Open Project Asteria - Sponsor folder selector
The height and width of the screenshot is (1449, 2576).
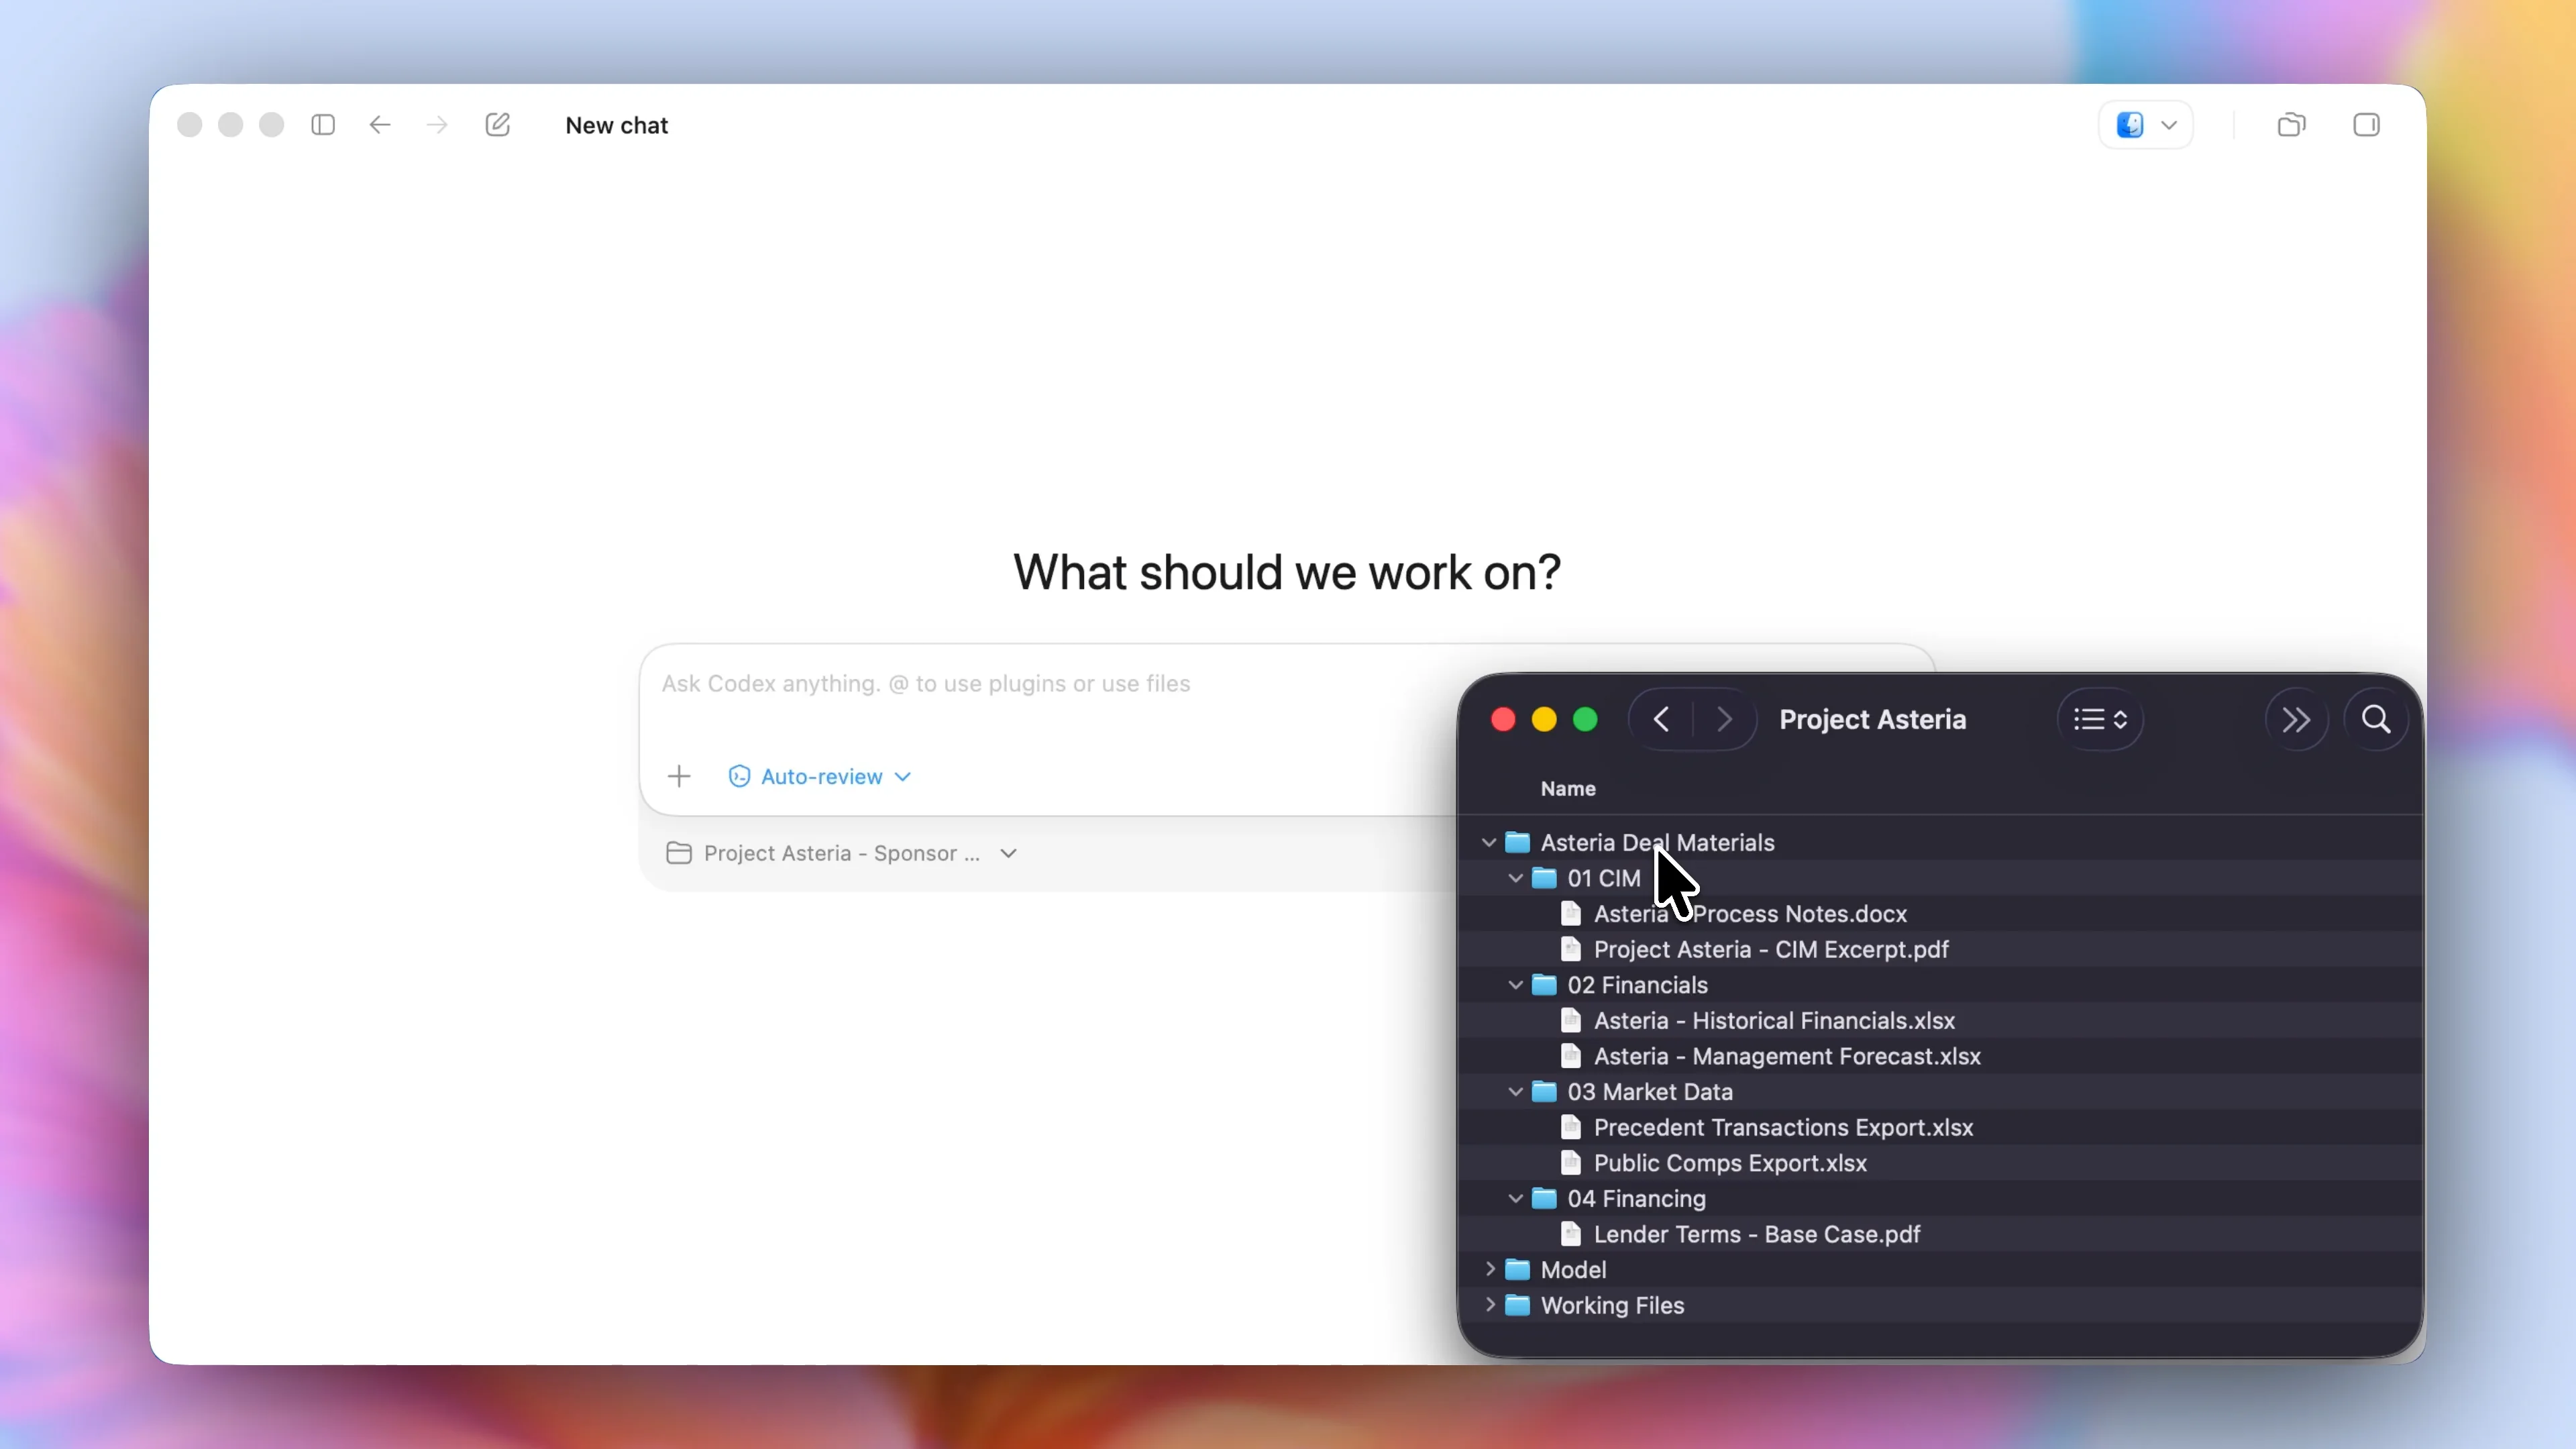[842, 853]
